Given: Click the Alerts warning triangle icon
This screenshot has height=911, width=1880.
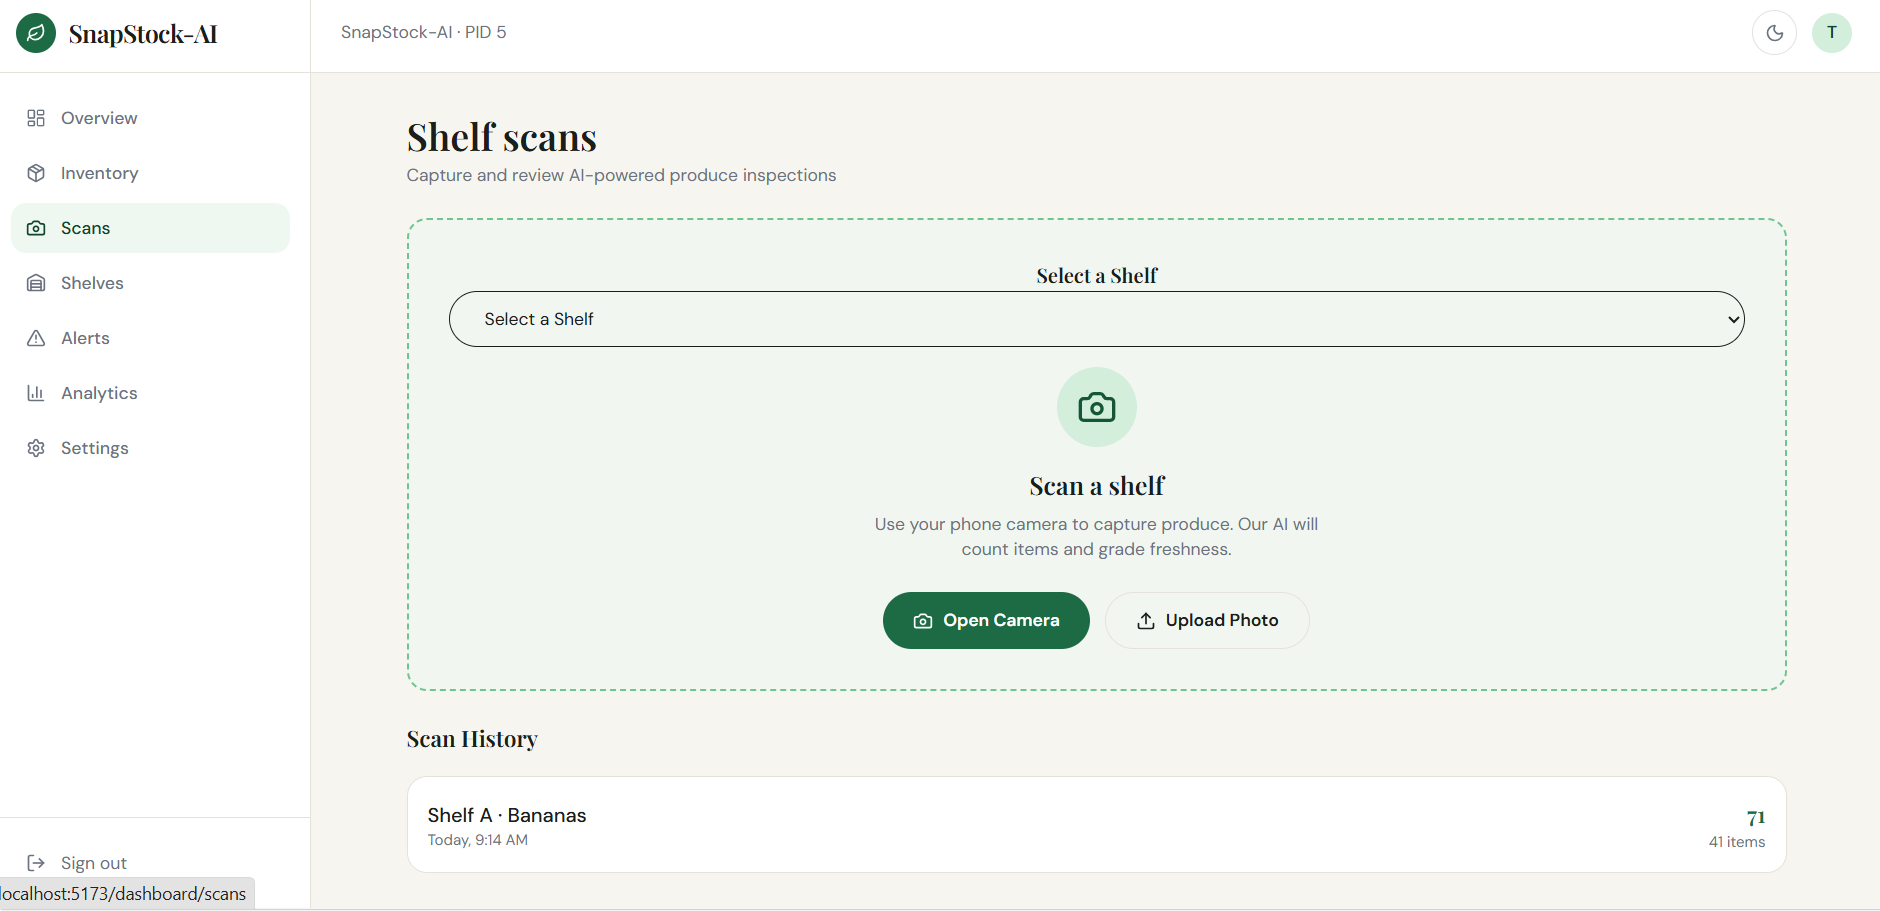Looking at the screenshot, I should [x=36, y=338].
